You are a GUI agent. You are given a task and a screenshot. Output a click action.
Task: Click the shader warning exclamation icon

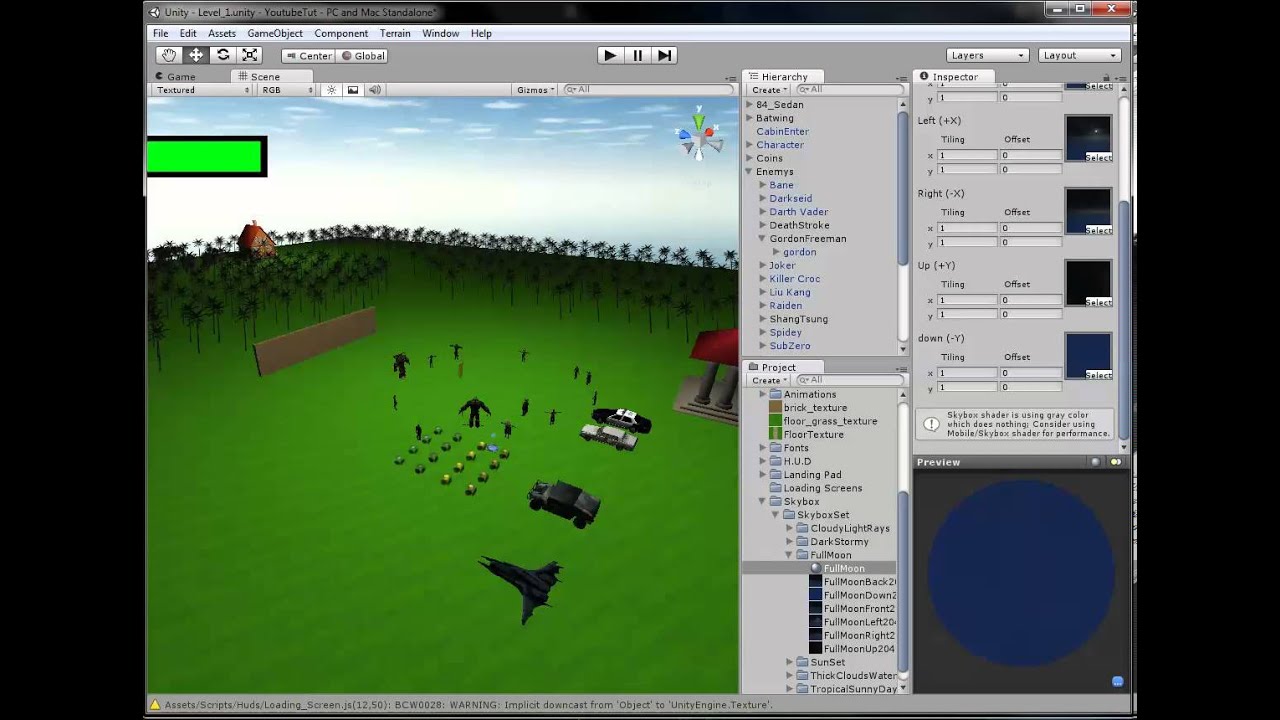coord(931,424)
